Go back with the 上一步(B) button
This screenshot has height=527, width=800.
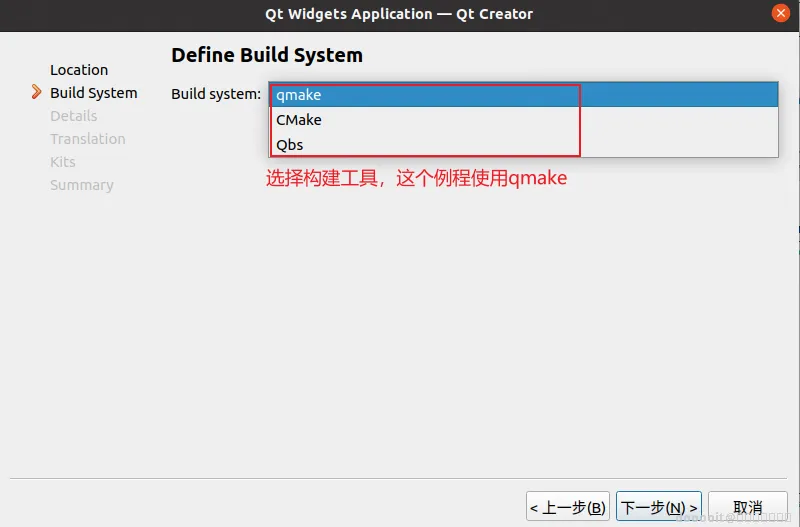[x=567, y=507]
